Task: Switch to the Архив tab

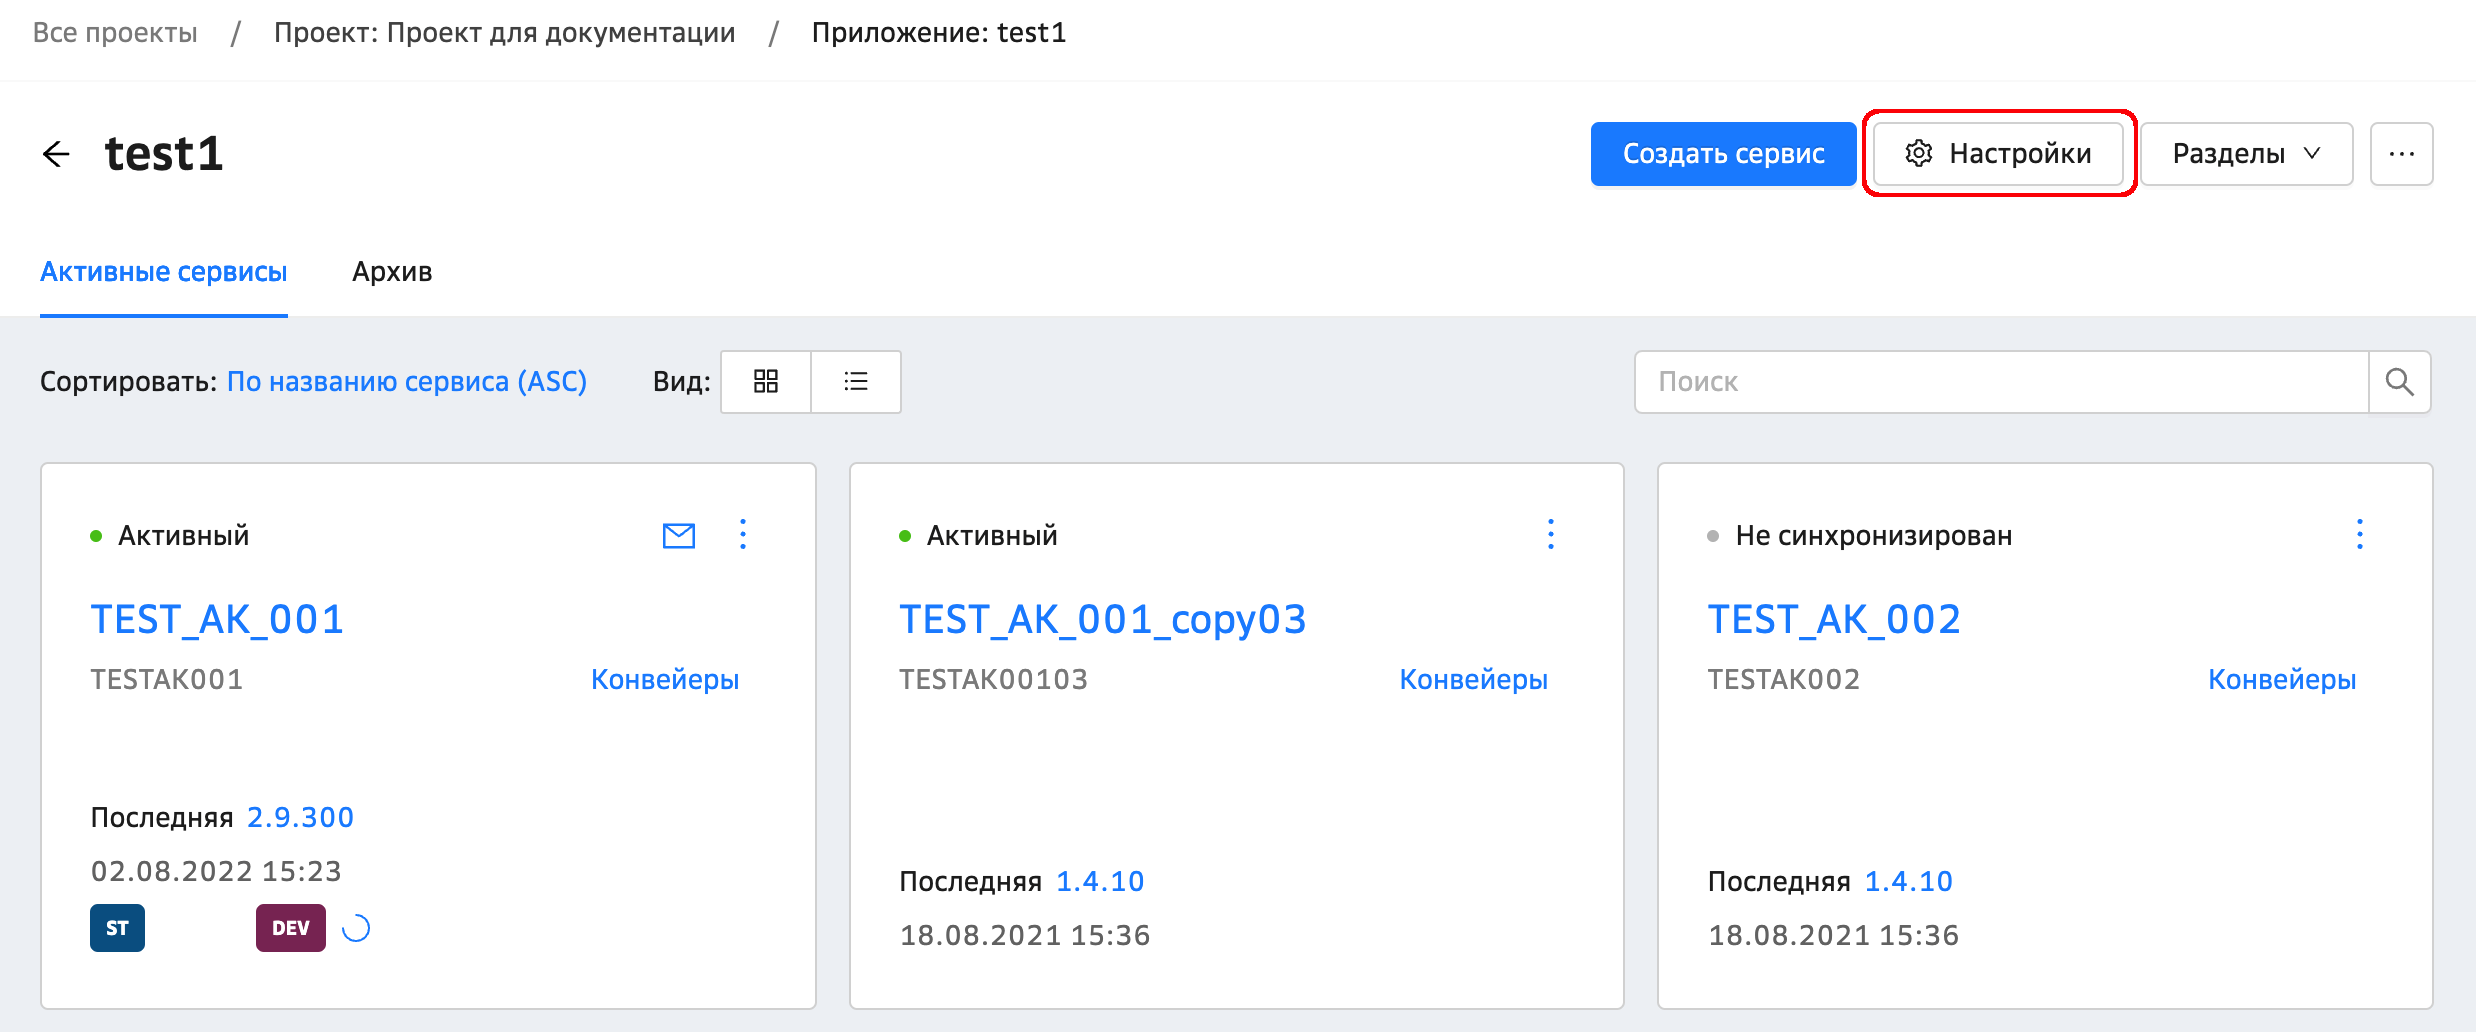Action: pyautogui.click(x=392, y=272)
